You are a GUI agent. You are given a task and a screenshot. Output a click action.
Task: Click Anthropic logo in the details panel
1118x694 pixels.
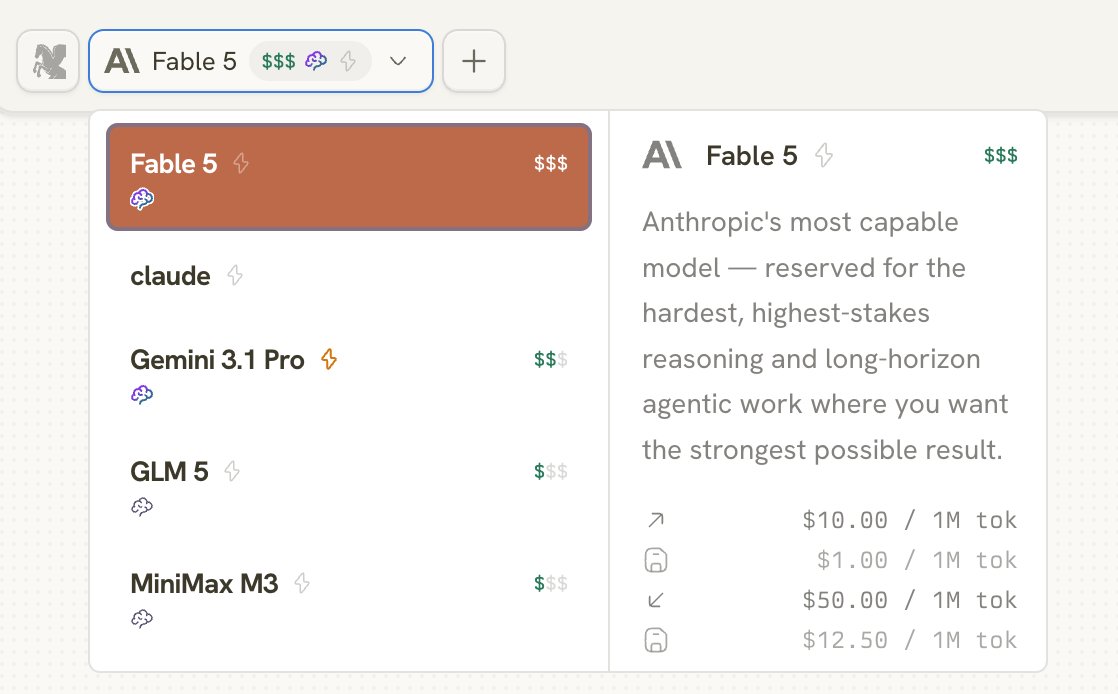pos(662,155)
